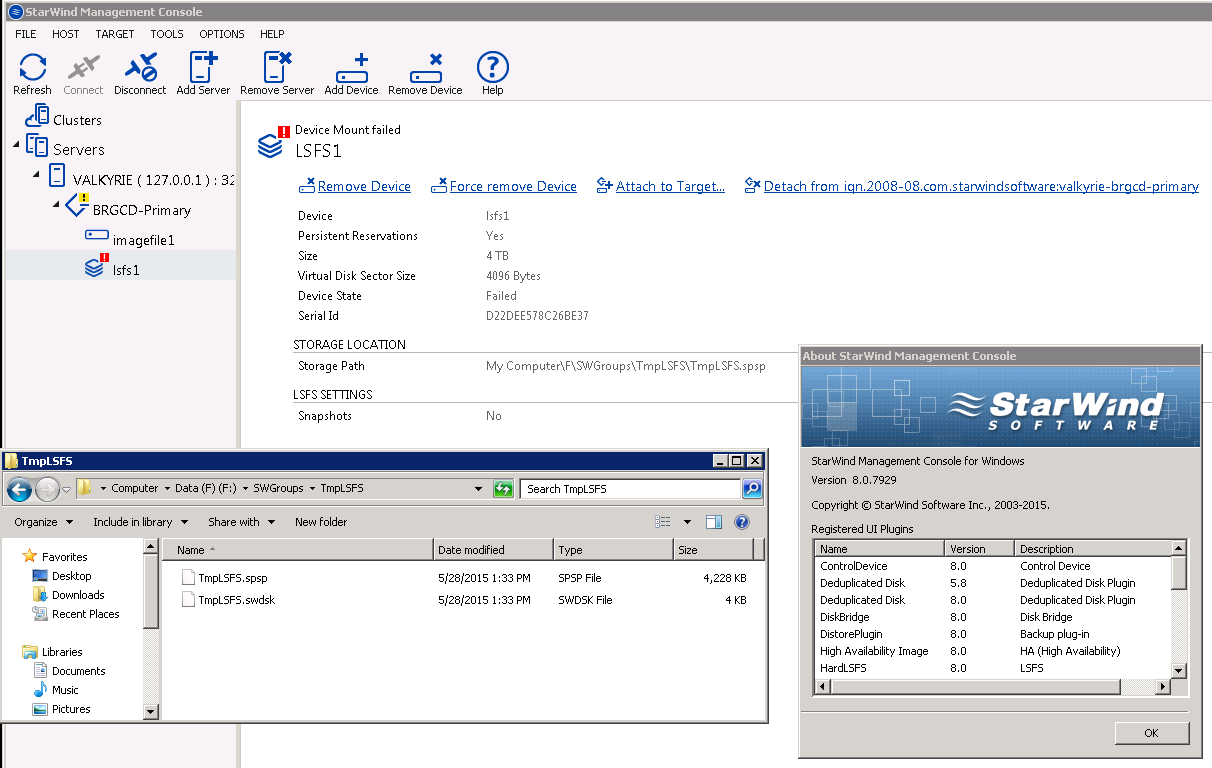Open Music library in Explorer navigation pane
This screenshot has height=768, width=1212.
coord(65,690)
